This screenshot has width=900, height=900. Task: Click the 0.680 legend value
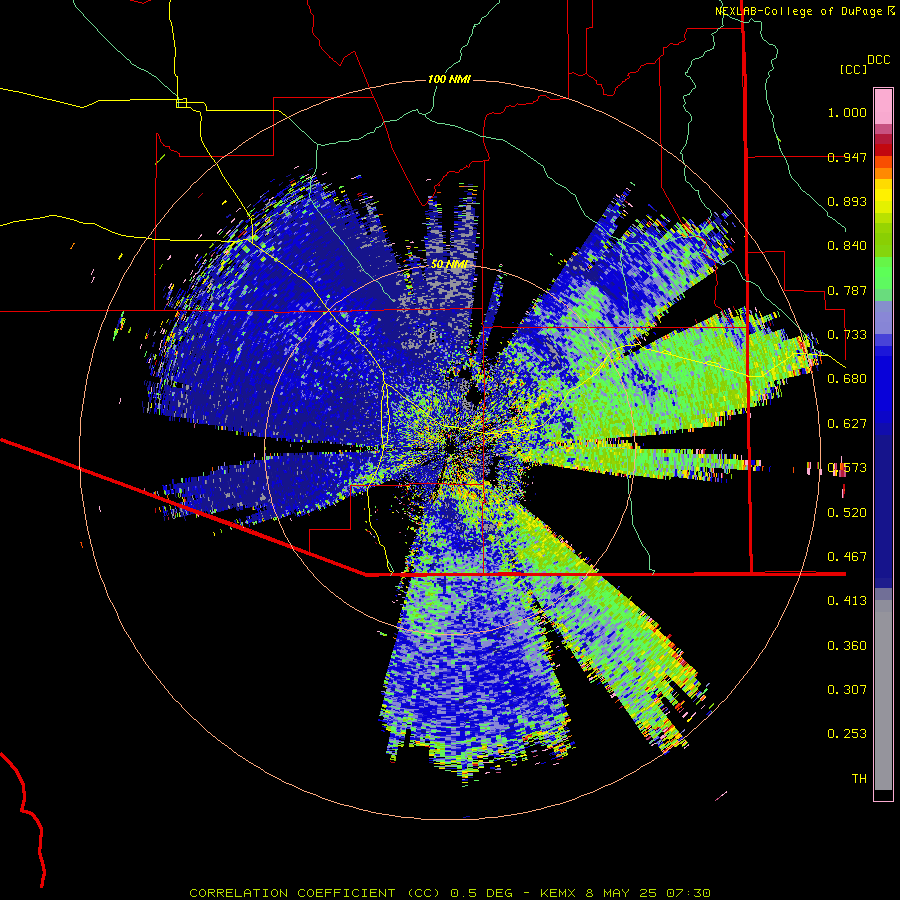click(847, 379)
